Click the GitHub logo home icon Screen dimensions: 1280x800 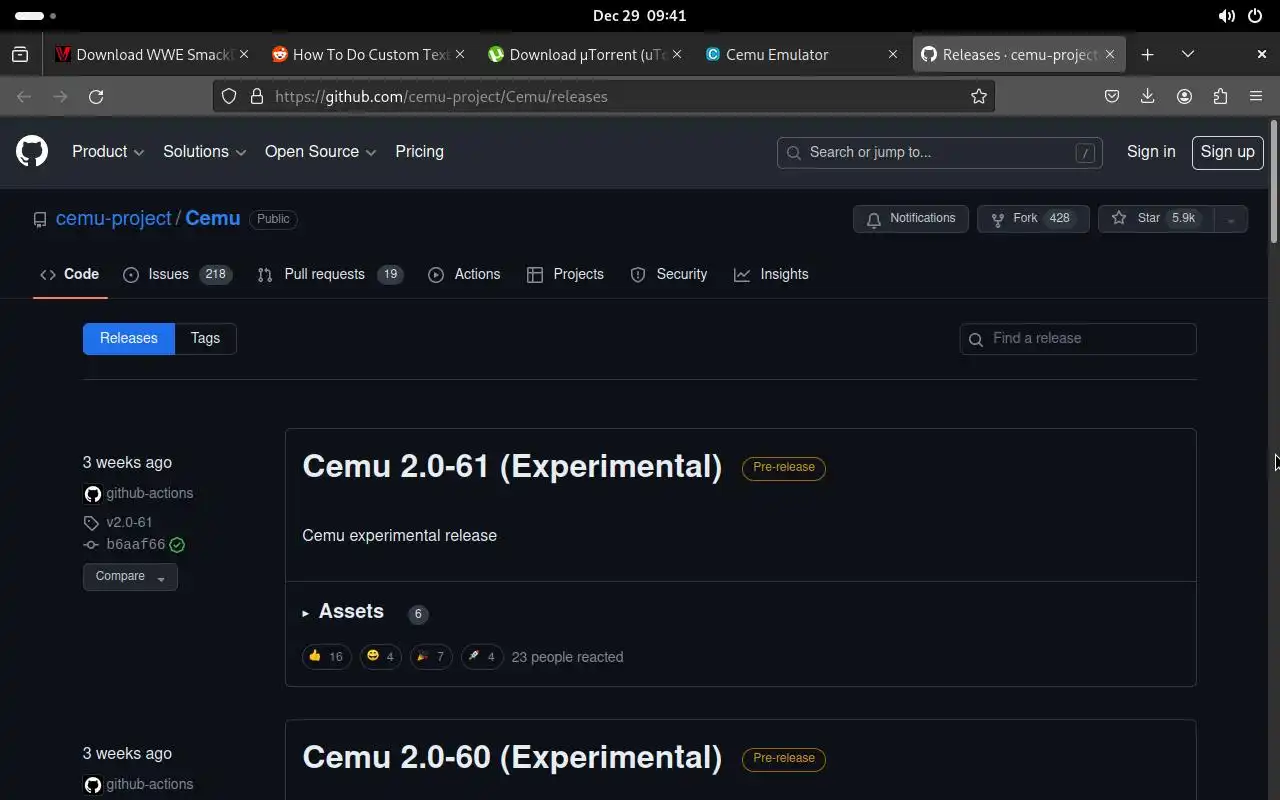32,152
